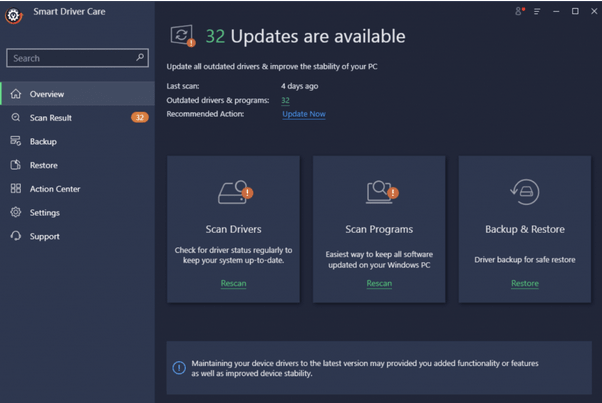Click the Settings gear icon
602x403 pixels.
[16, 212]
